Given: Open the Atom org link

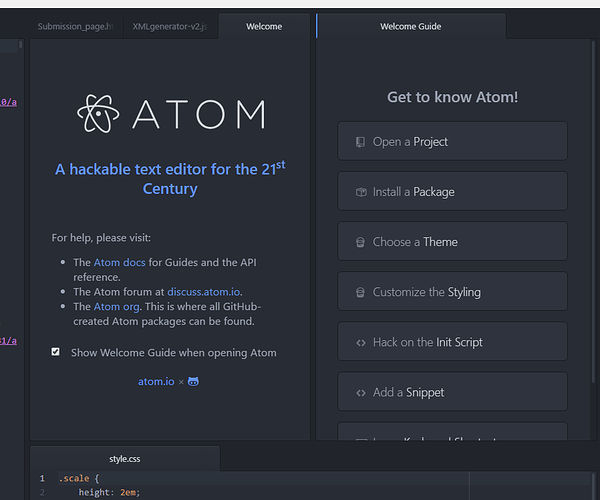Looking at the screenshot, I should [x=116, y=307].
